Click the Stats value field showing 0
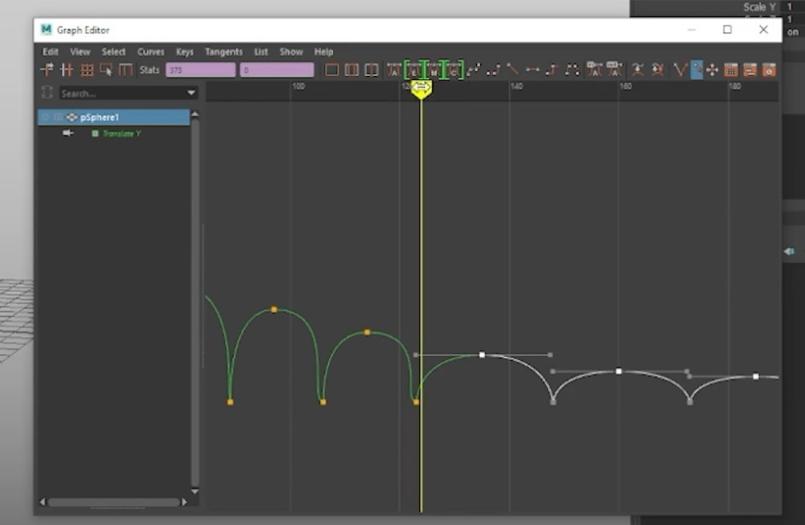Screen dimensions: 805x525 point(277,70)
